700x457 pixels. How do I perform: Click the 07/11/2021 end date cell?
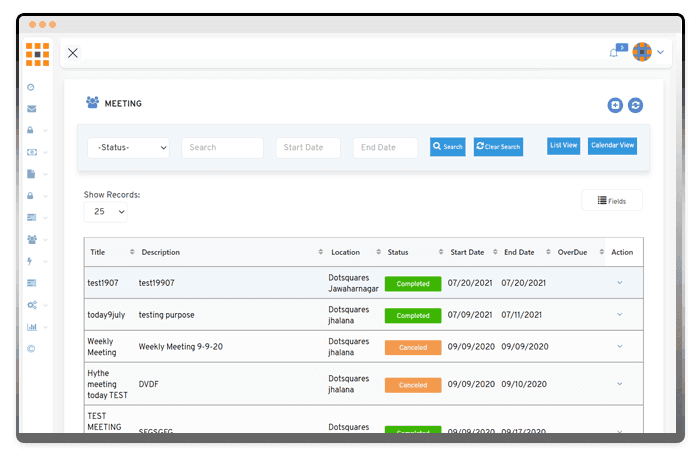[521, 315]
